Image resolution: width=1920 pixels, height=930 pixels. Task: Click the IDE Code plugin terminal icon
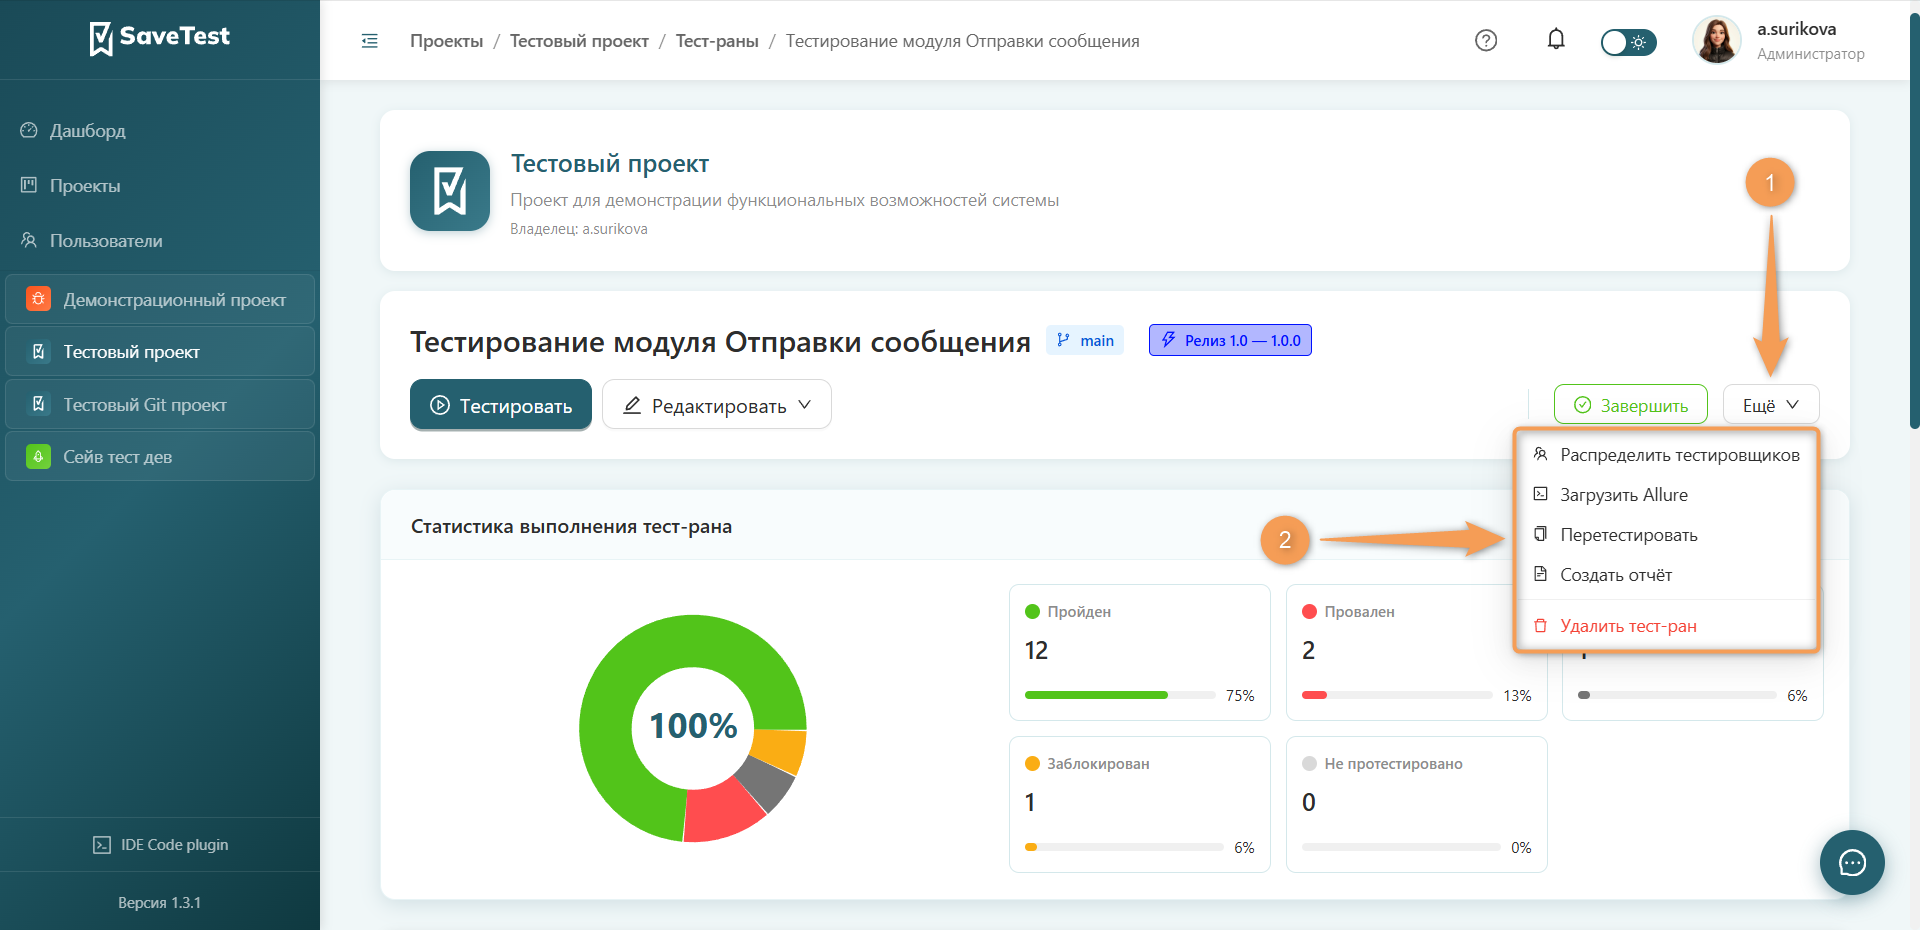102,845
